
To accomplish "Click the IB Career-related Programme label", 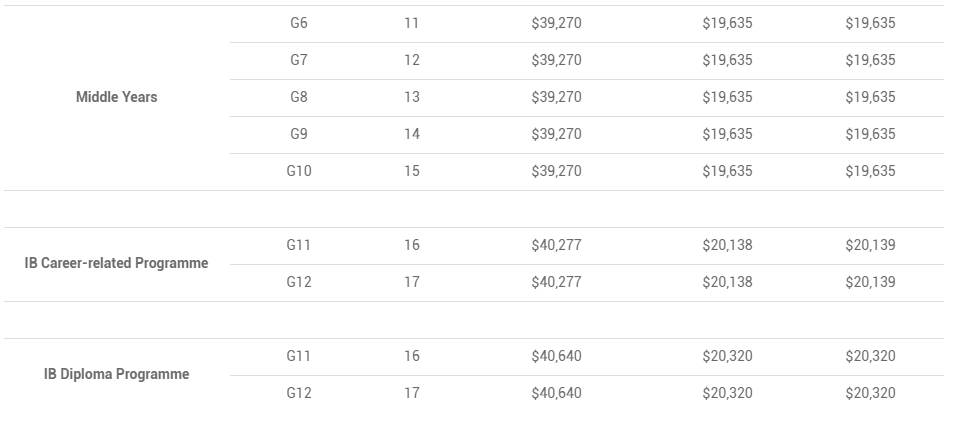I will pyautogui.click(x=116, y=263).
